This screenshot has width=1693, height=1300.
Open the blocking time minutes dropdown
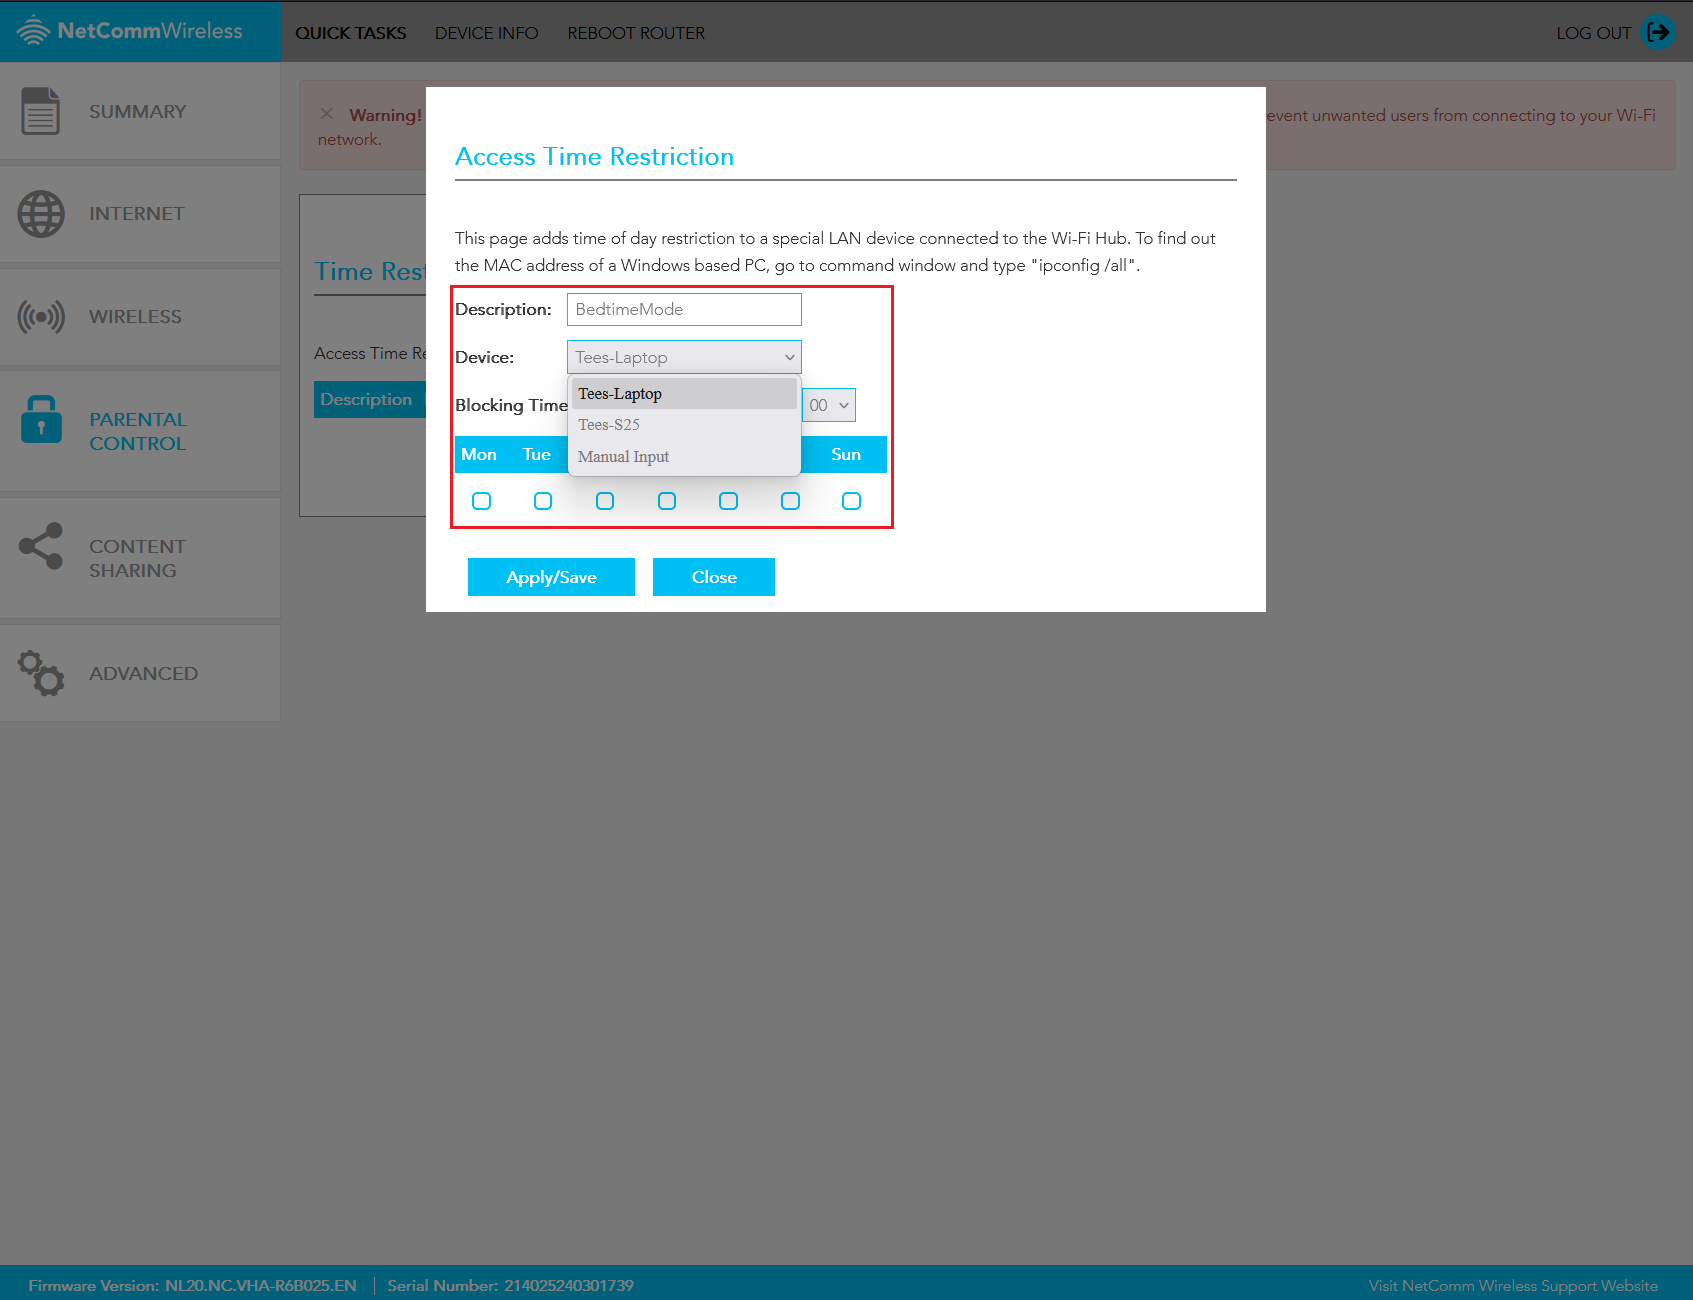pyautogui.click(x=829, y=405)
